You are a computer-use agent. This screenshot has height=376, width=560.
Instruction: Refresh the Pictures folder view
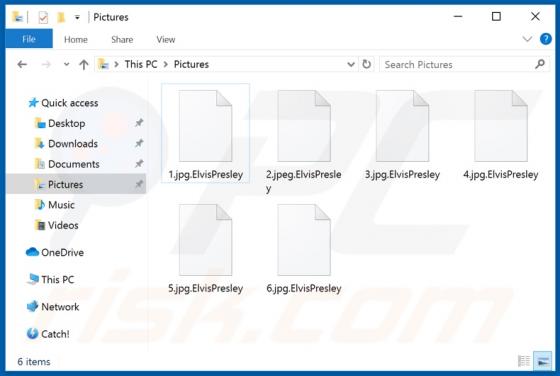coord(366,64)
